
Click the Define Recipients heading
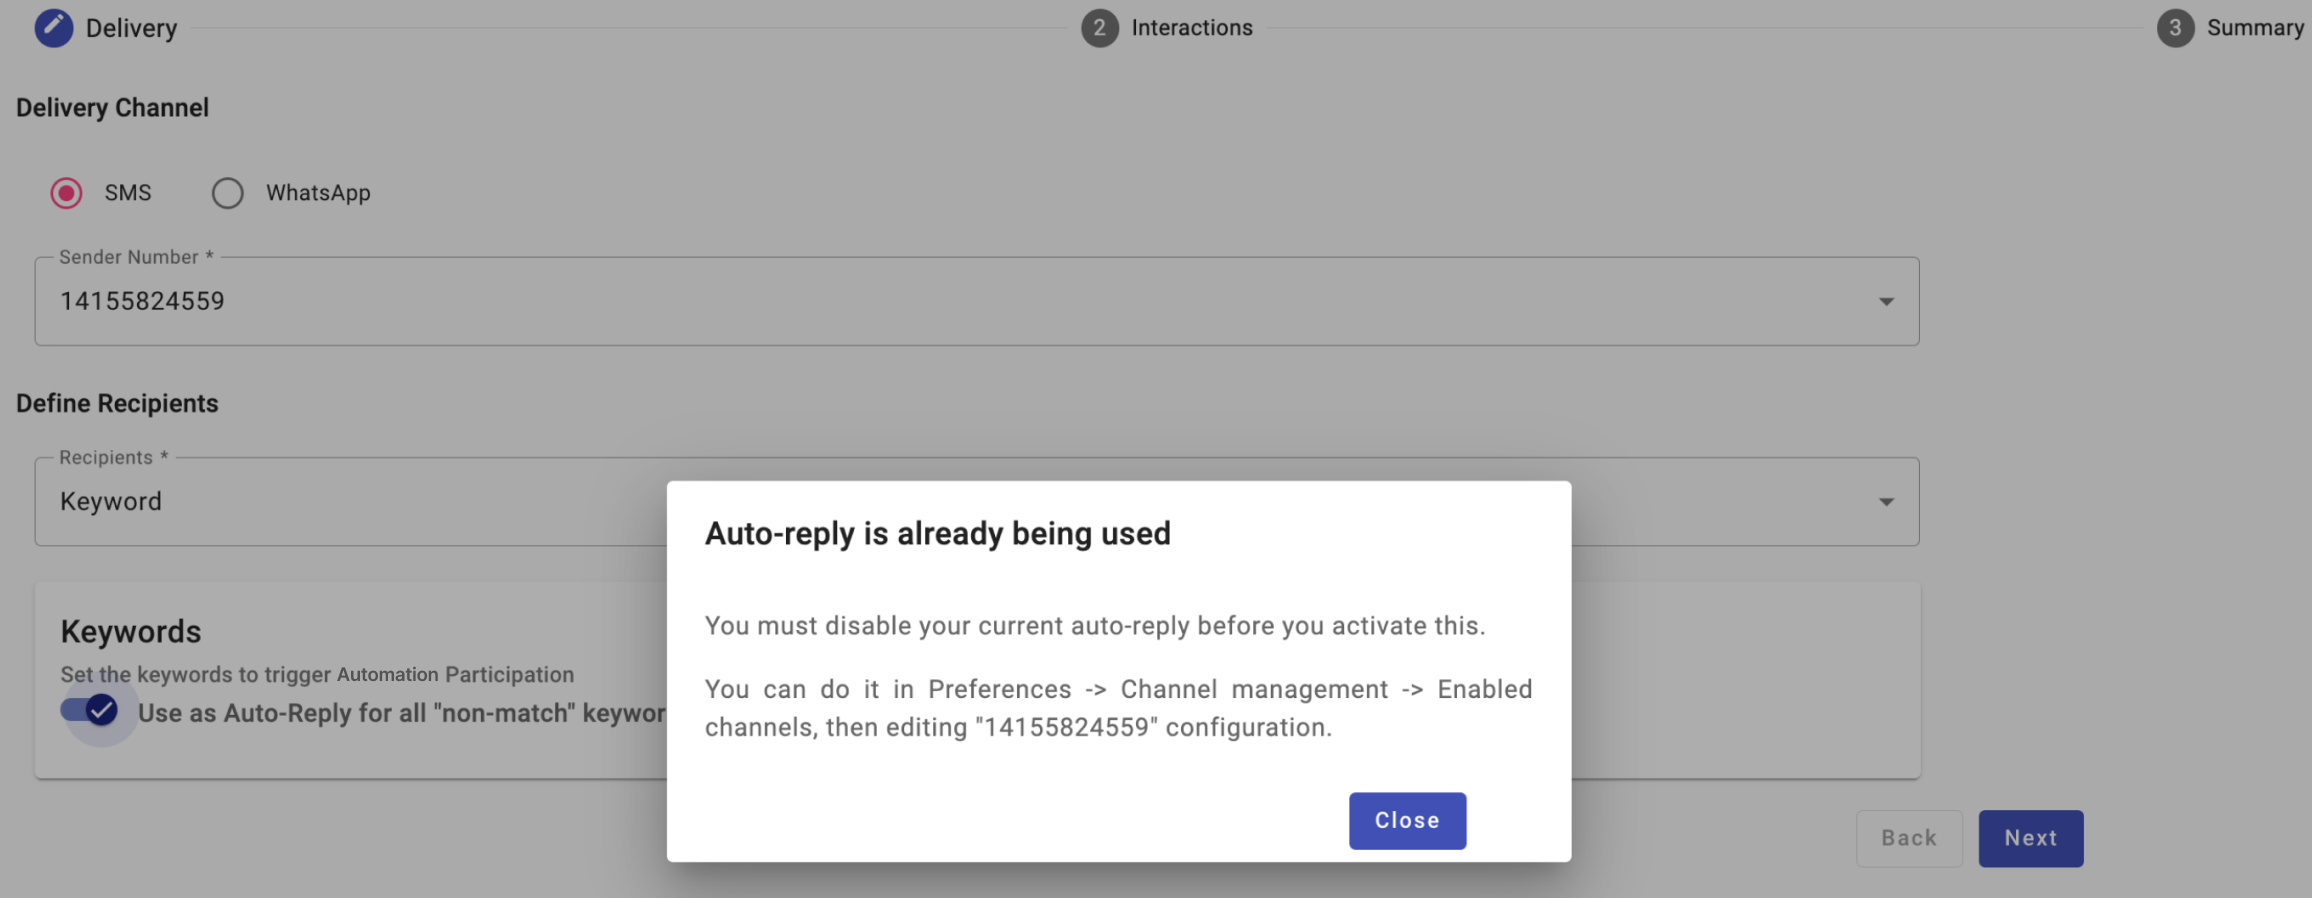[117, 403]
